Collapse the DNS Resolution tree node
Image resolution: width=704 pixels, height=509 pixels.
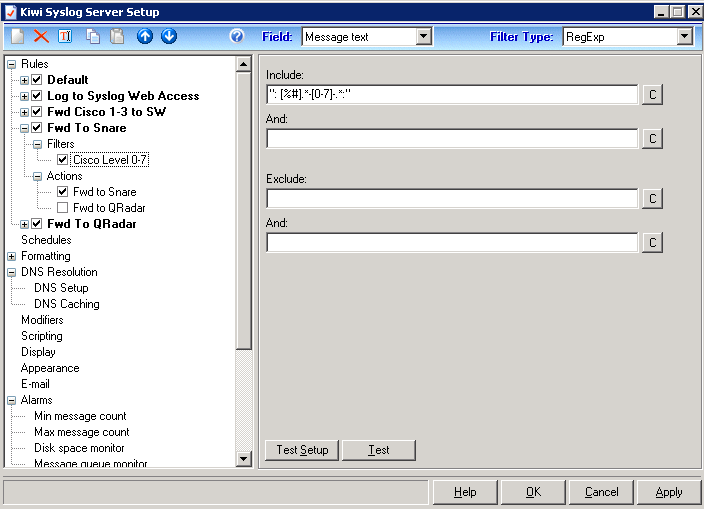tap(12, 272)
